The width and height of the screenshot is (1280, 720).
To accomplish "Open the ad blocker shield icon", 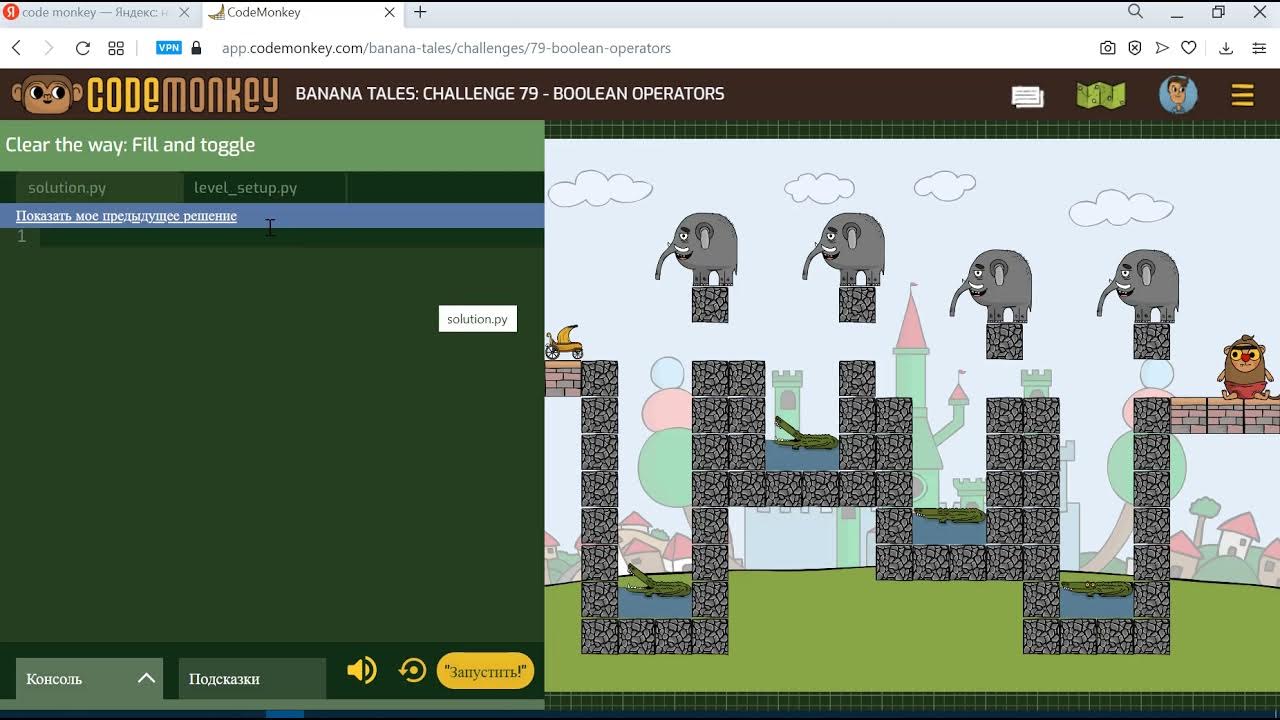I will pos(1135,48).
